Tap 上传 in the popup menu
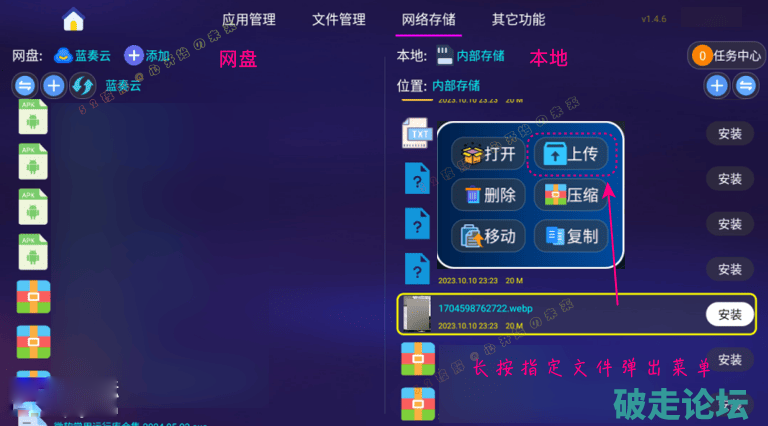The image size is (768, 426). click(x=571, y=154)
